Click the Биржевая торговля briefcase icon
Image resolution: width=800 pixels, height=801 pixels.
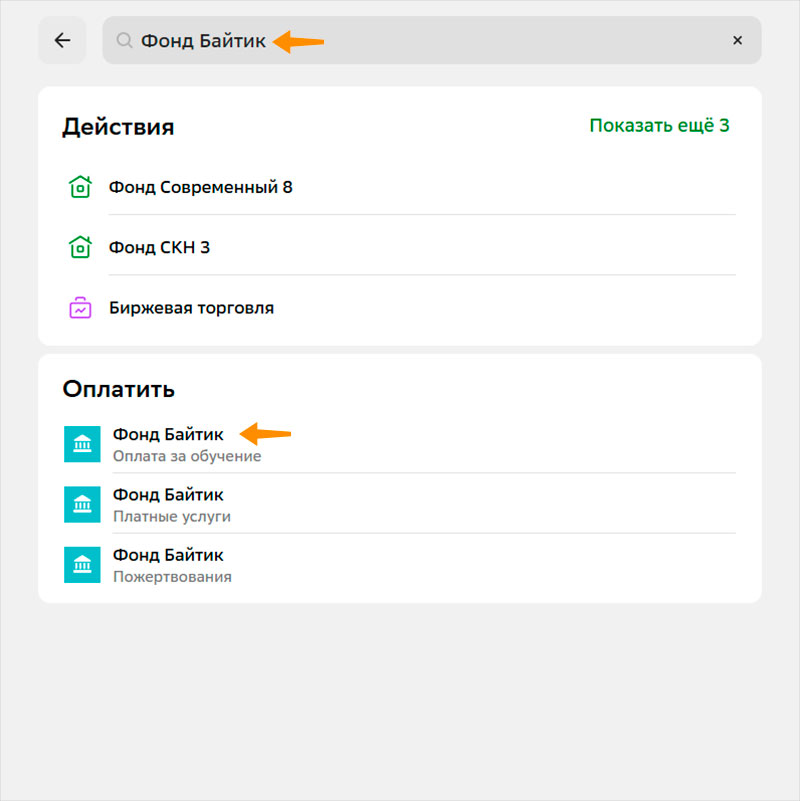coord(80,308)
